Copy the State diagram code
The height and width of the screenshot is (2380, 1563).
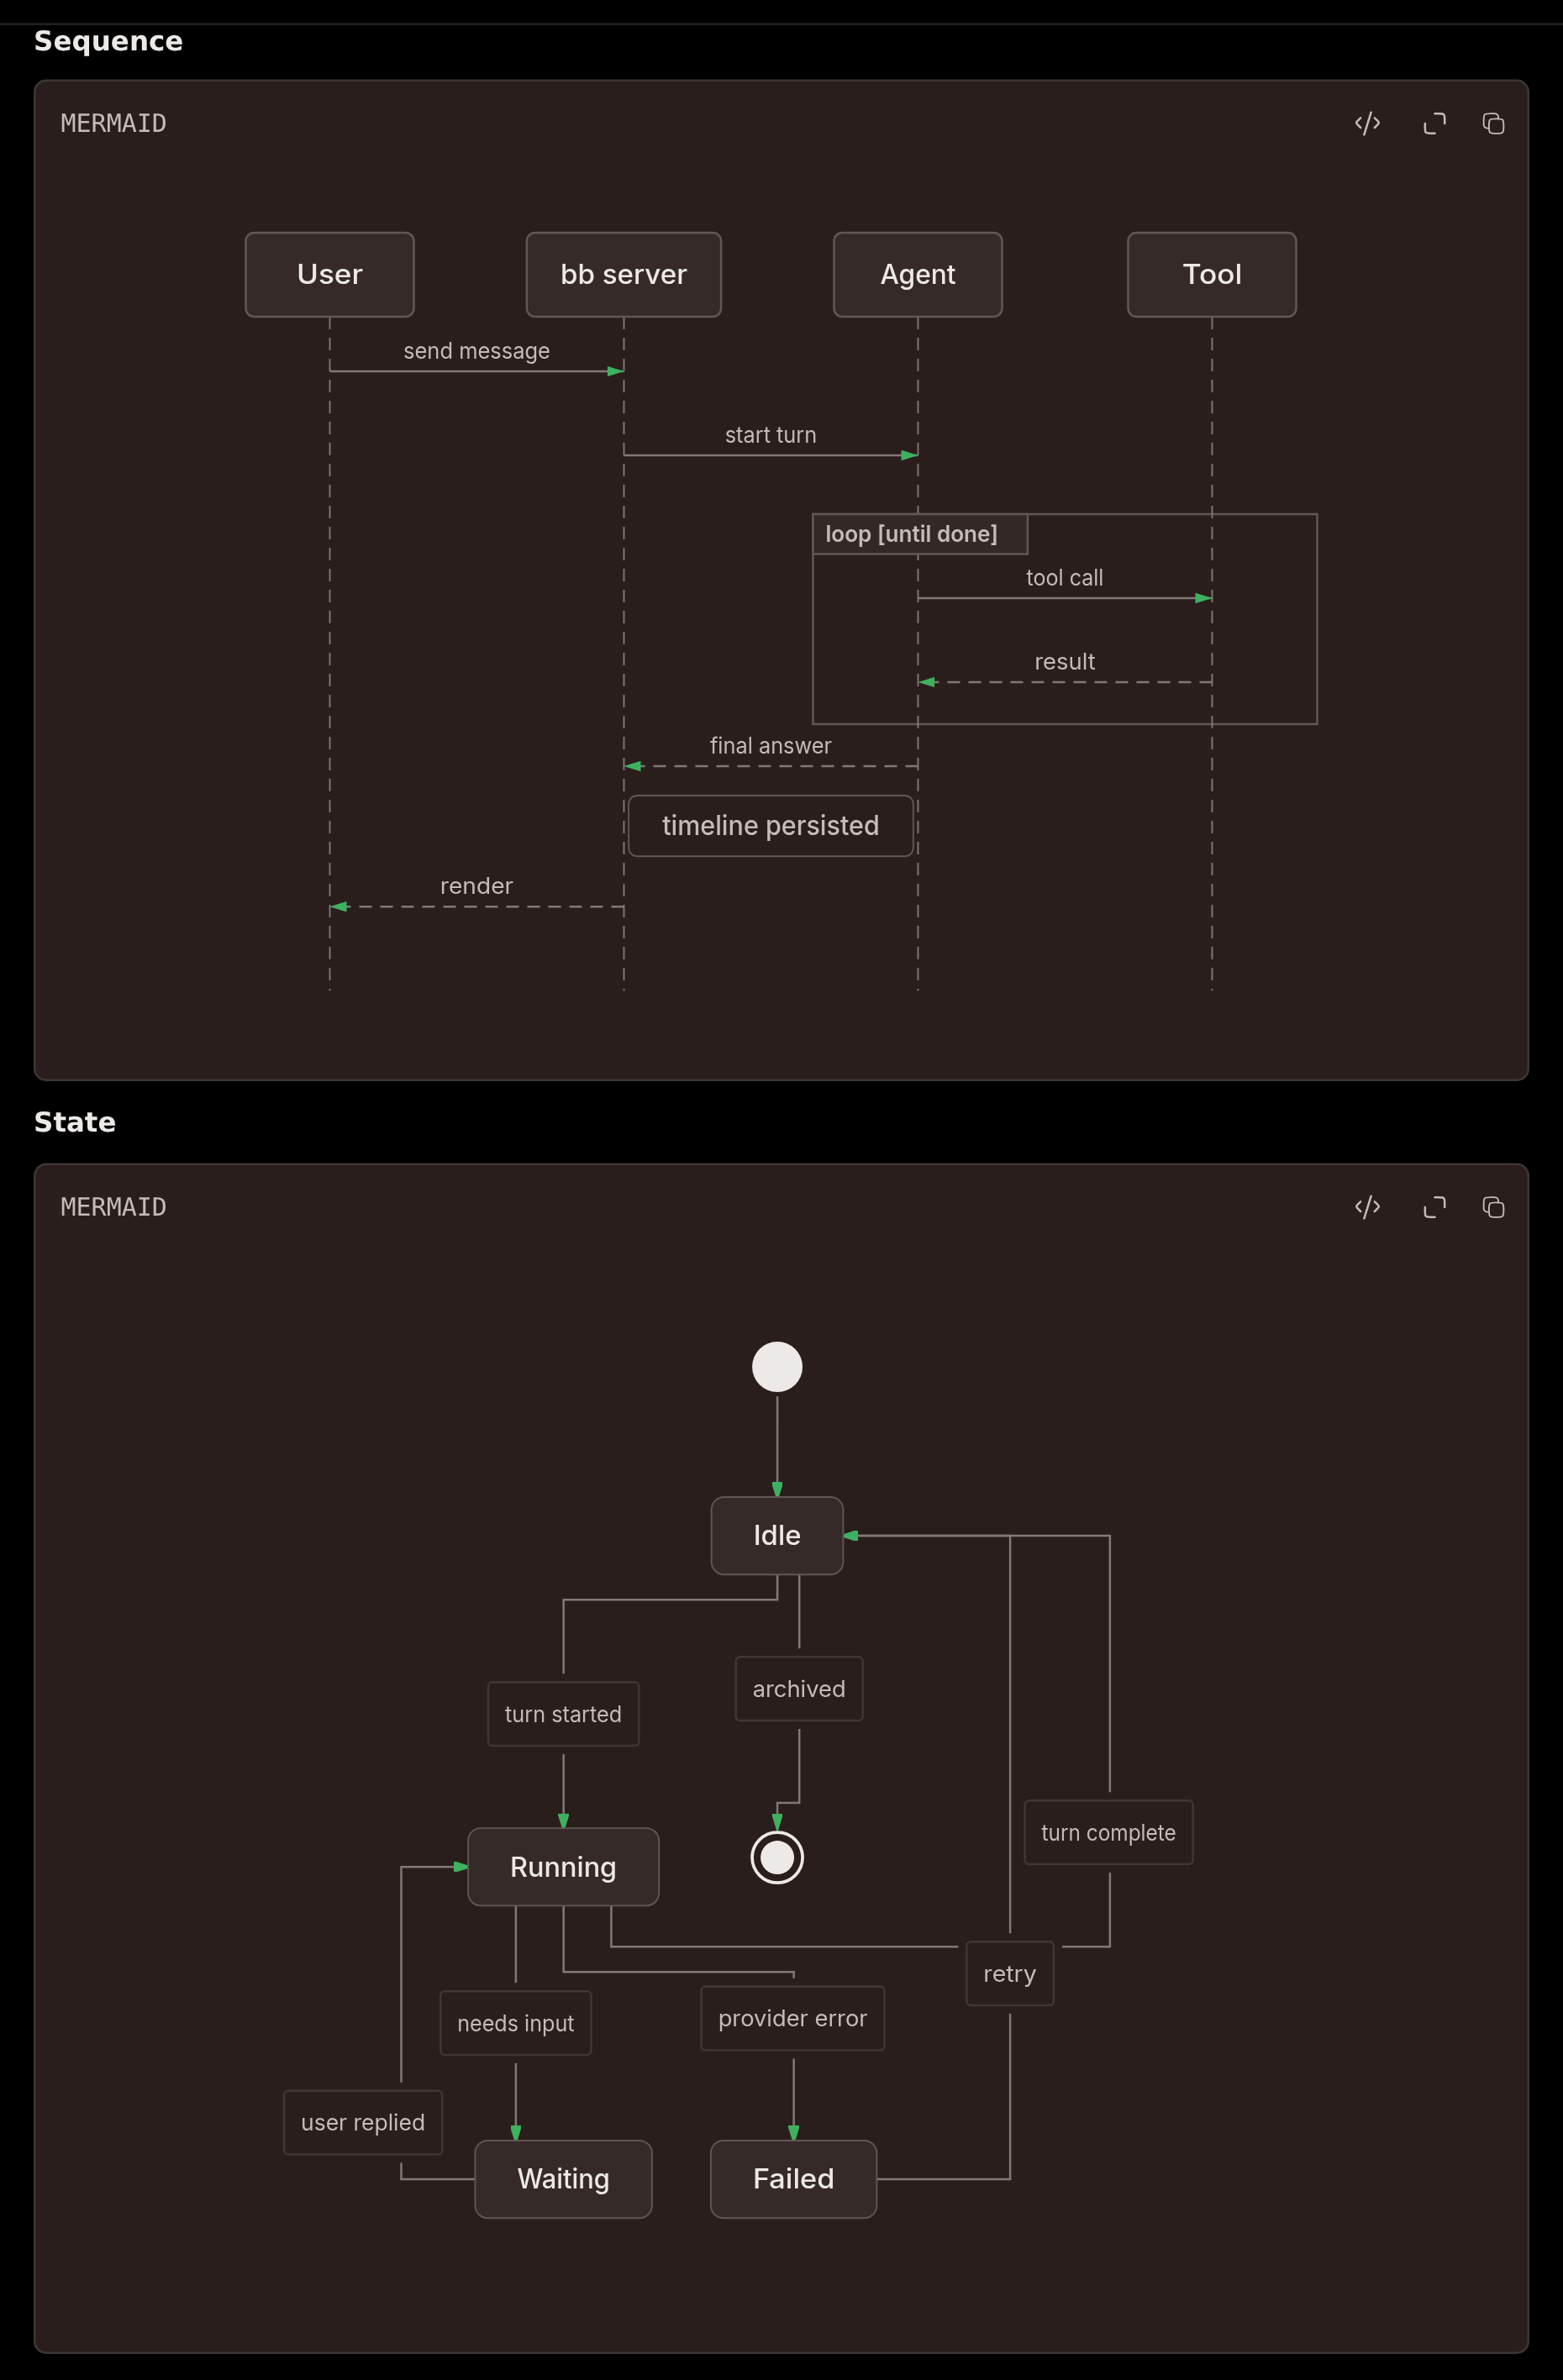coord(1493,1207)
